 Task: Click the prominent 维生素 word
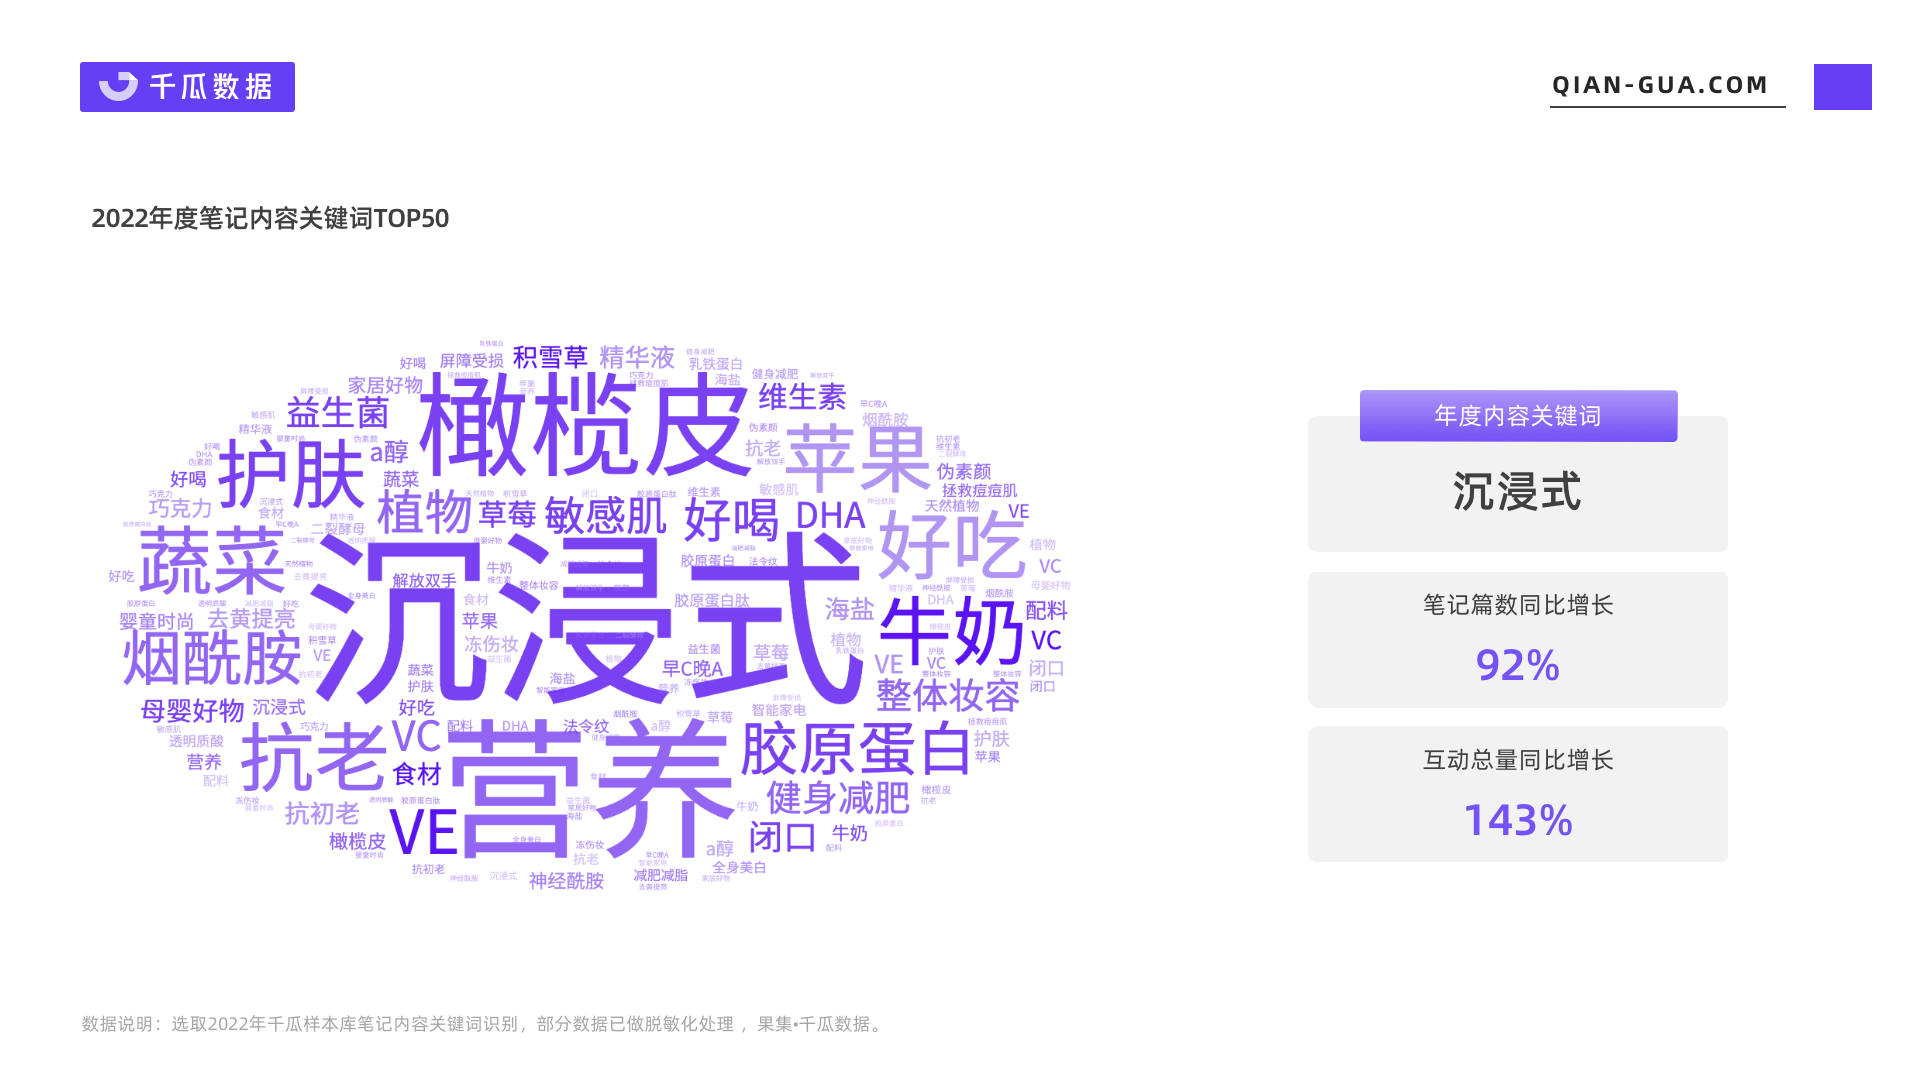point(802,397)
